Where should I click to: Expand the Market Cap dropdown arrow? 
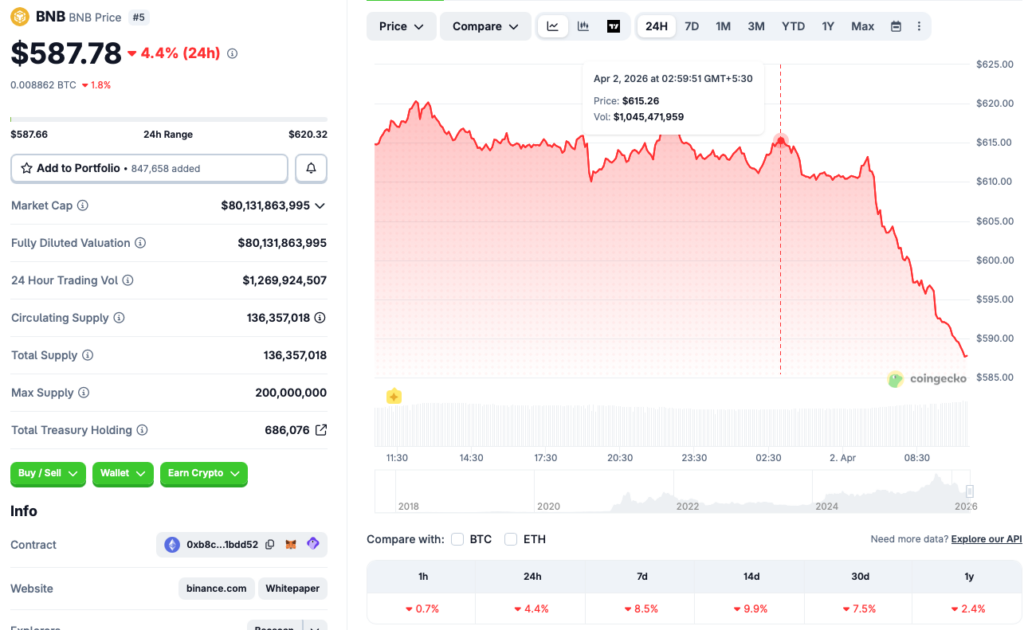tap(322, 205)
